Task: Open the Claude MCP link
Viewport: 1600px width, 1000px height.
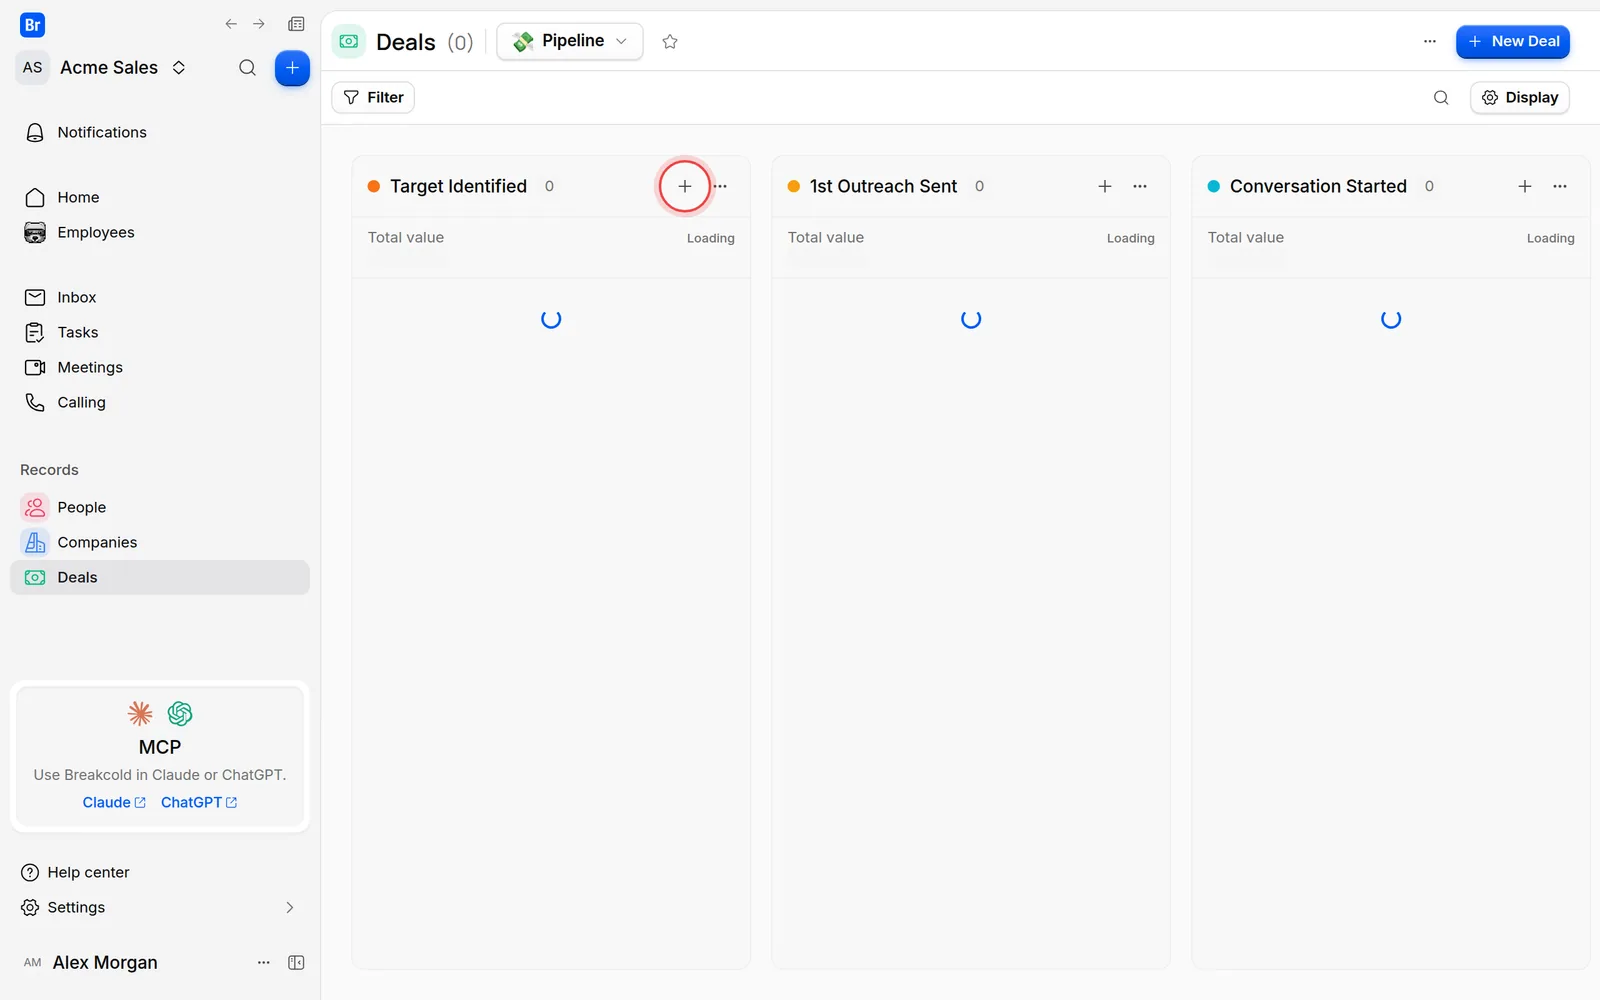Action: 114,802
